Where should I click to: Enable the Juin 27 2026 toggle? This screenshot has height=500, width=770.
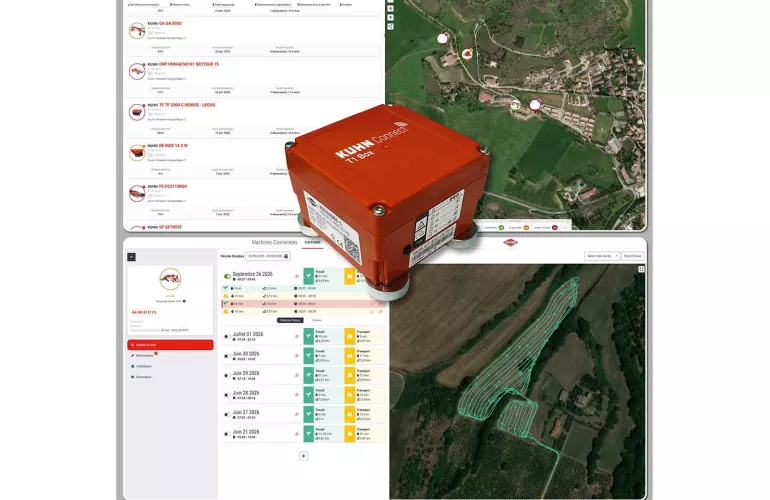pos(227,415)
